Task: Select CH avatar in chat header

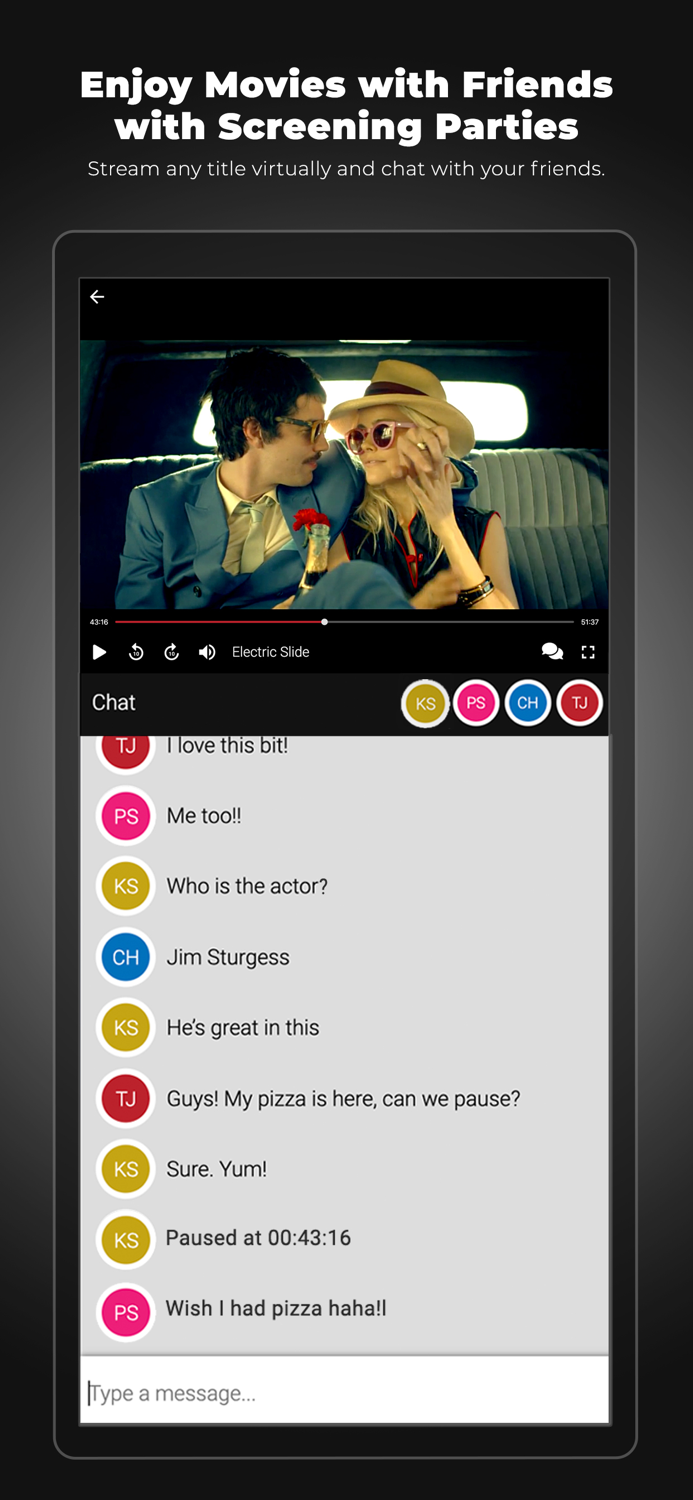Action: coord(528,703)
